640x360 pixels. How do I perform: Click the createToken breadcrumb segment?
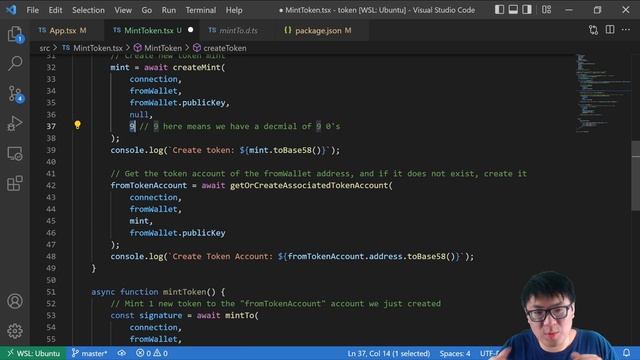point(220,48)
